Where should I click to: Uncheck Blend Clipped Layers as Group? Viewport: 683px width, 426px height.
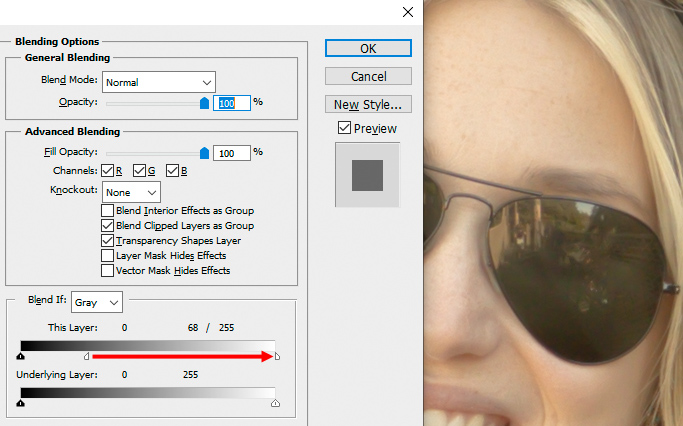click(108, 226)
